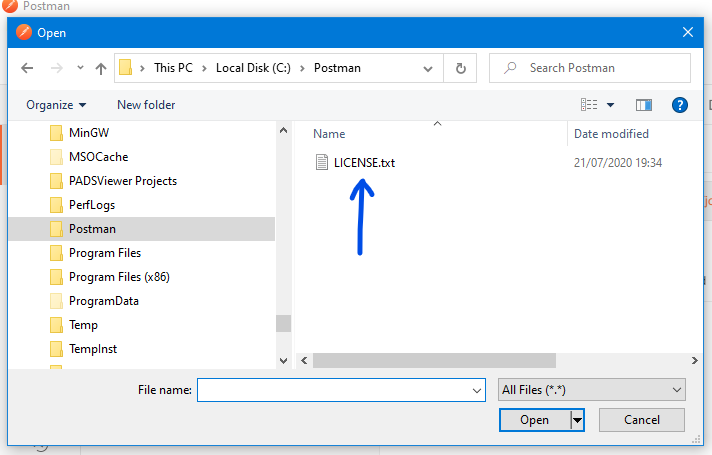Go up one folder level
This screenshot has width=712, height=455.
pos(101,68)
